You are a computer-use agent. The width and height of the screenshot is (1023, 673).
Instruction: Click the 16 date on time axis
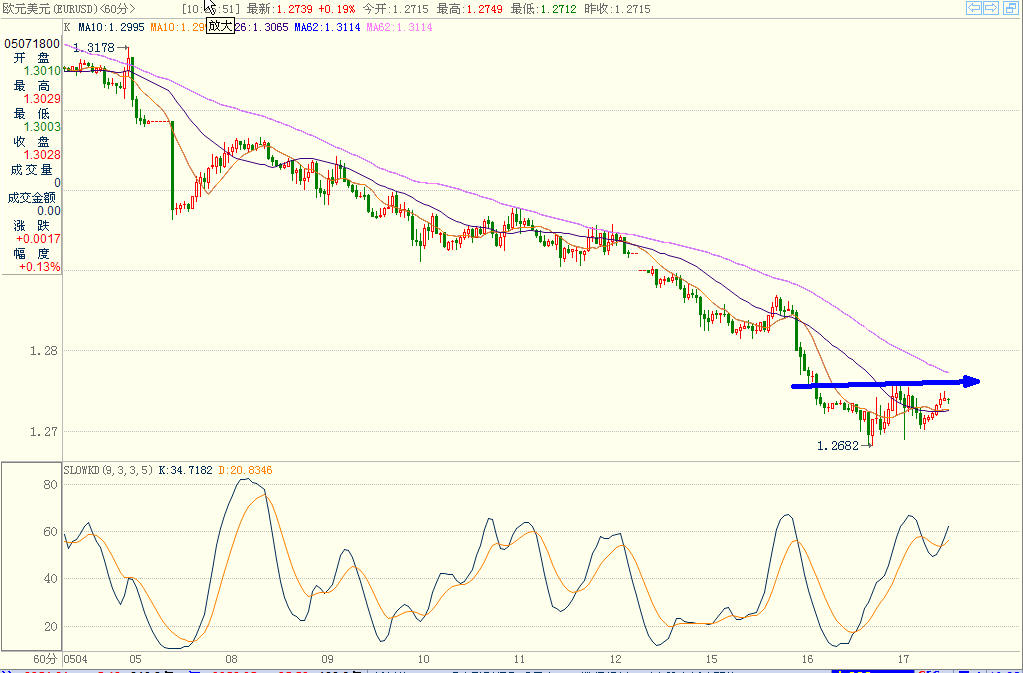click(808, 659)
